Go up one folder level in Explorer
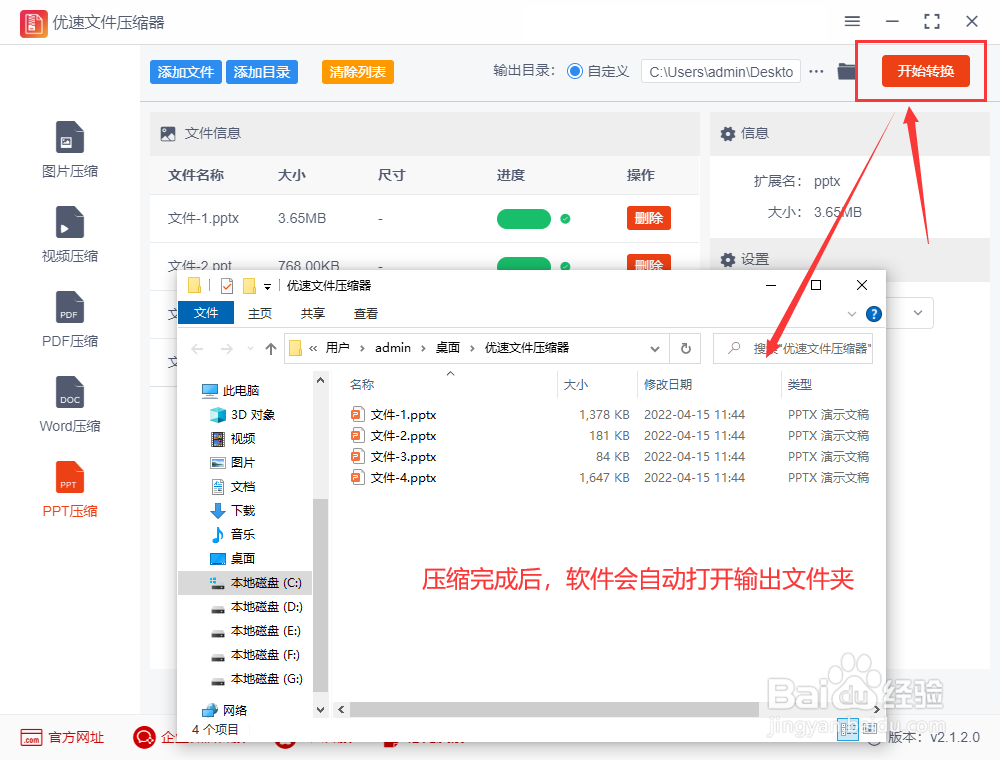Screen dimensions: 1000x760 click(271, 348)
